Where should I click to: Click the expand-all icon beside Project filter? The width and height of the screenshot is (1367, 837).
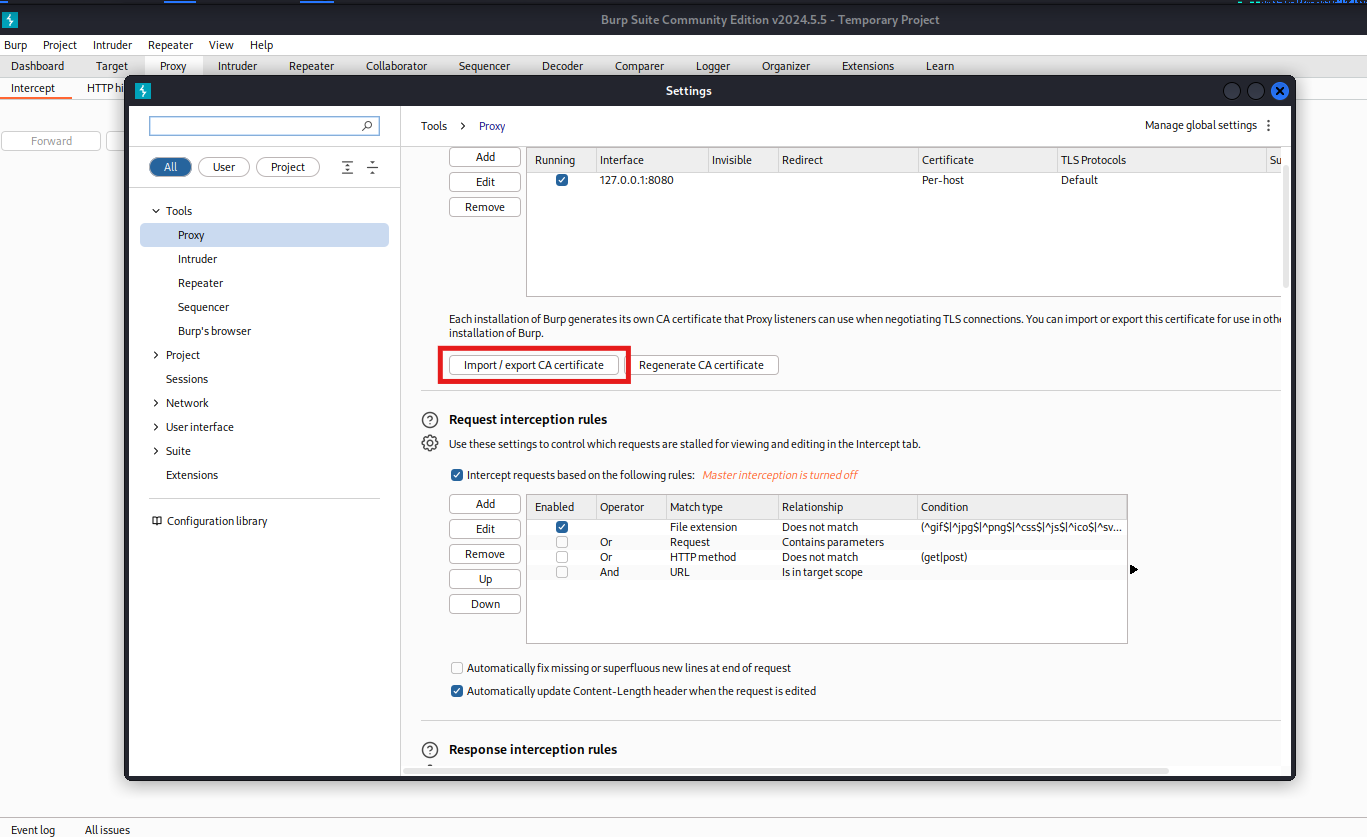348,167
